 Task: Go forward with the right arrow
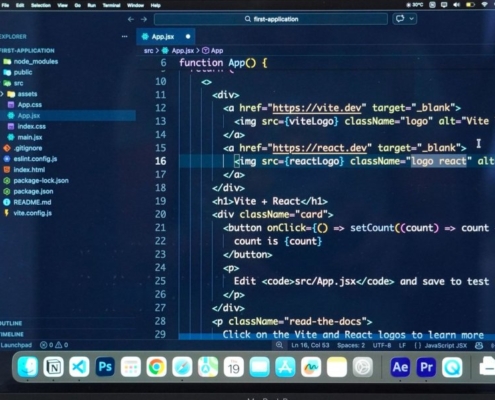(x=144, y=19)
